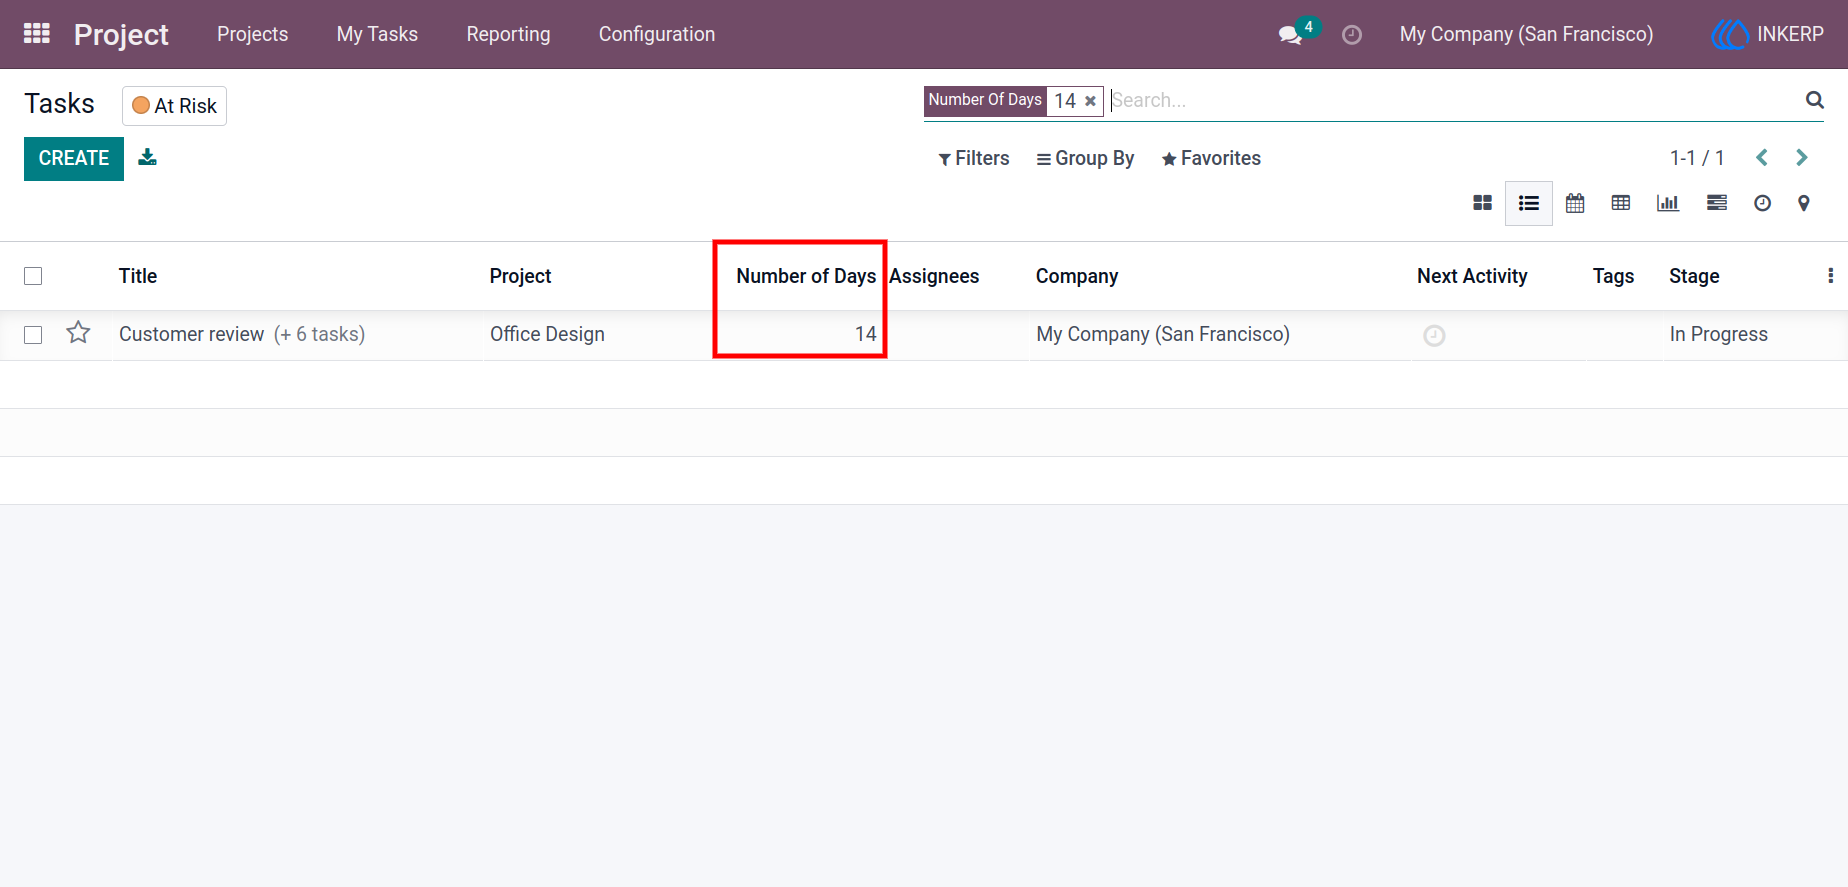Click next activity clock for Customer review
1848x887 pixels.
point(1434,336)
